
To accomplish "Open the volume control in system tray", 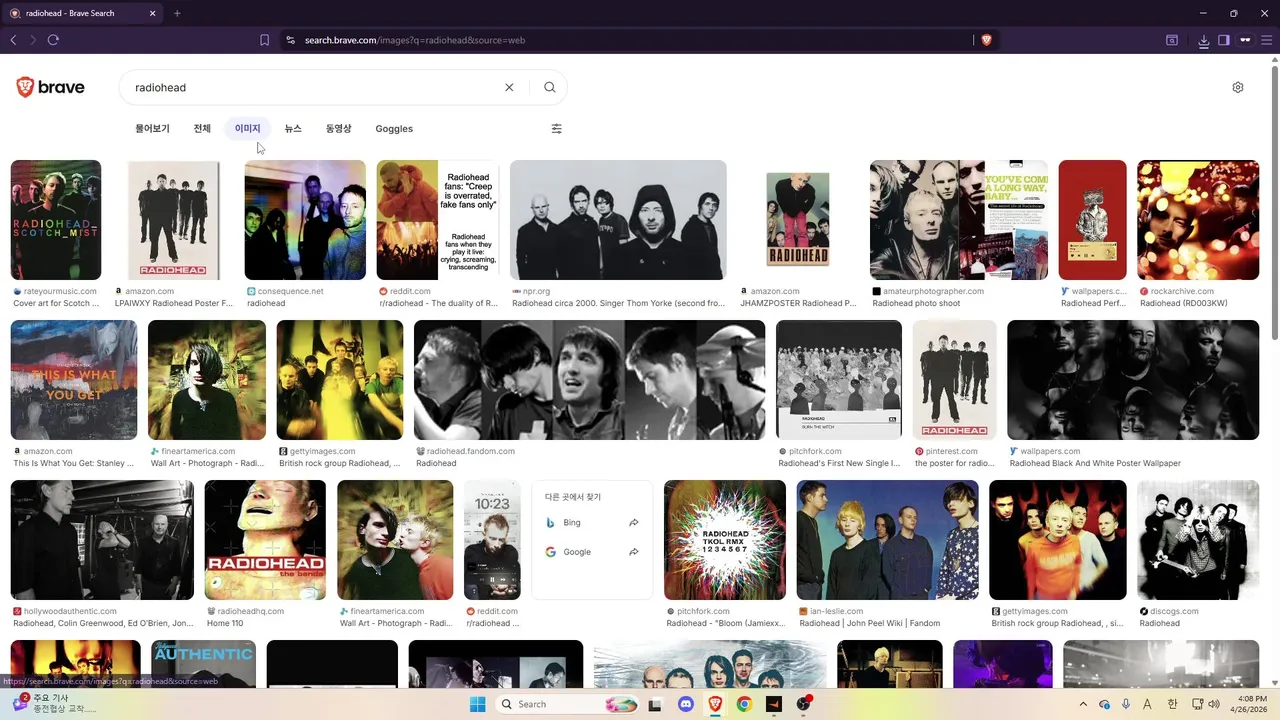I will tap(1213, 704).
